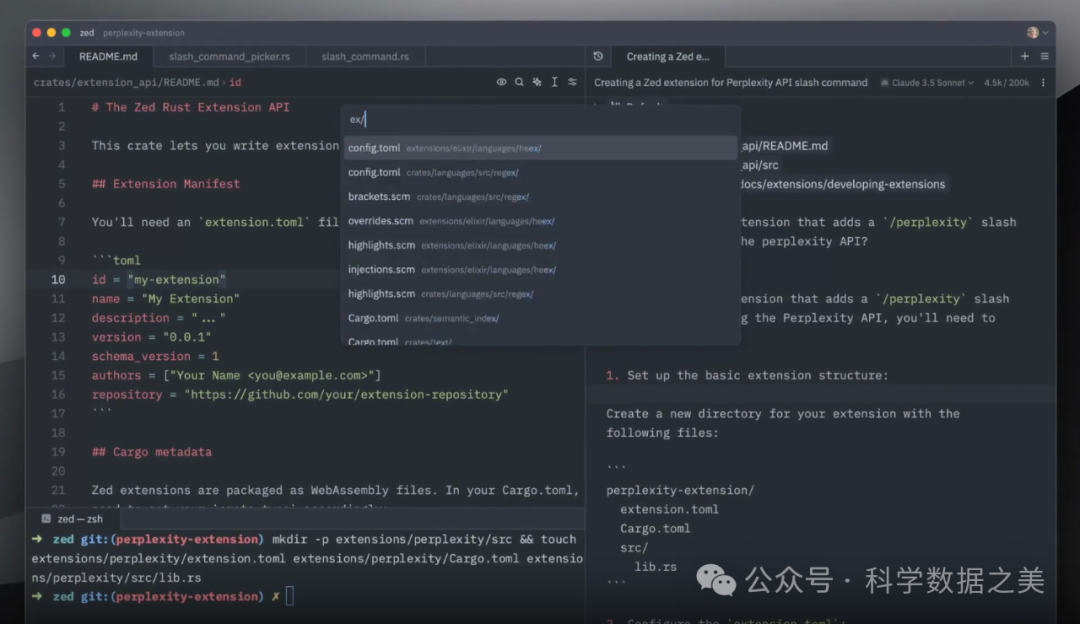Go forward with the right arrow
Screen dimensions: 1080x624
[x=52, y=56]
